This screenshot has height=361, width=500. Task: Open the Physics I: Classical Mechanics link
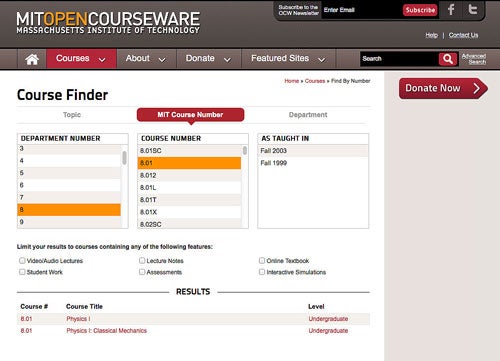pyautogui.click(x=107, y=331)
